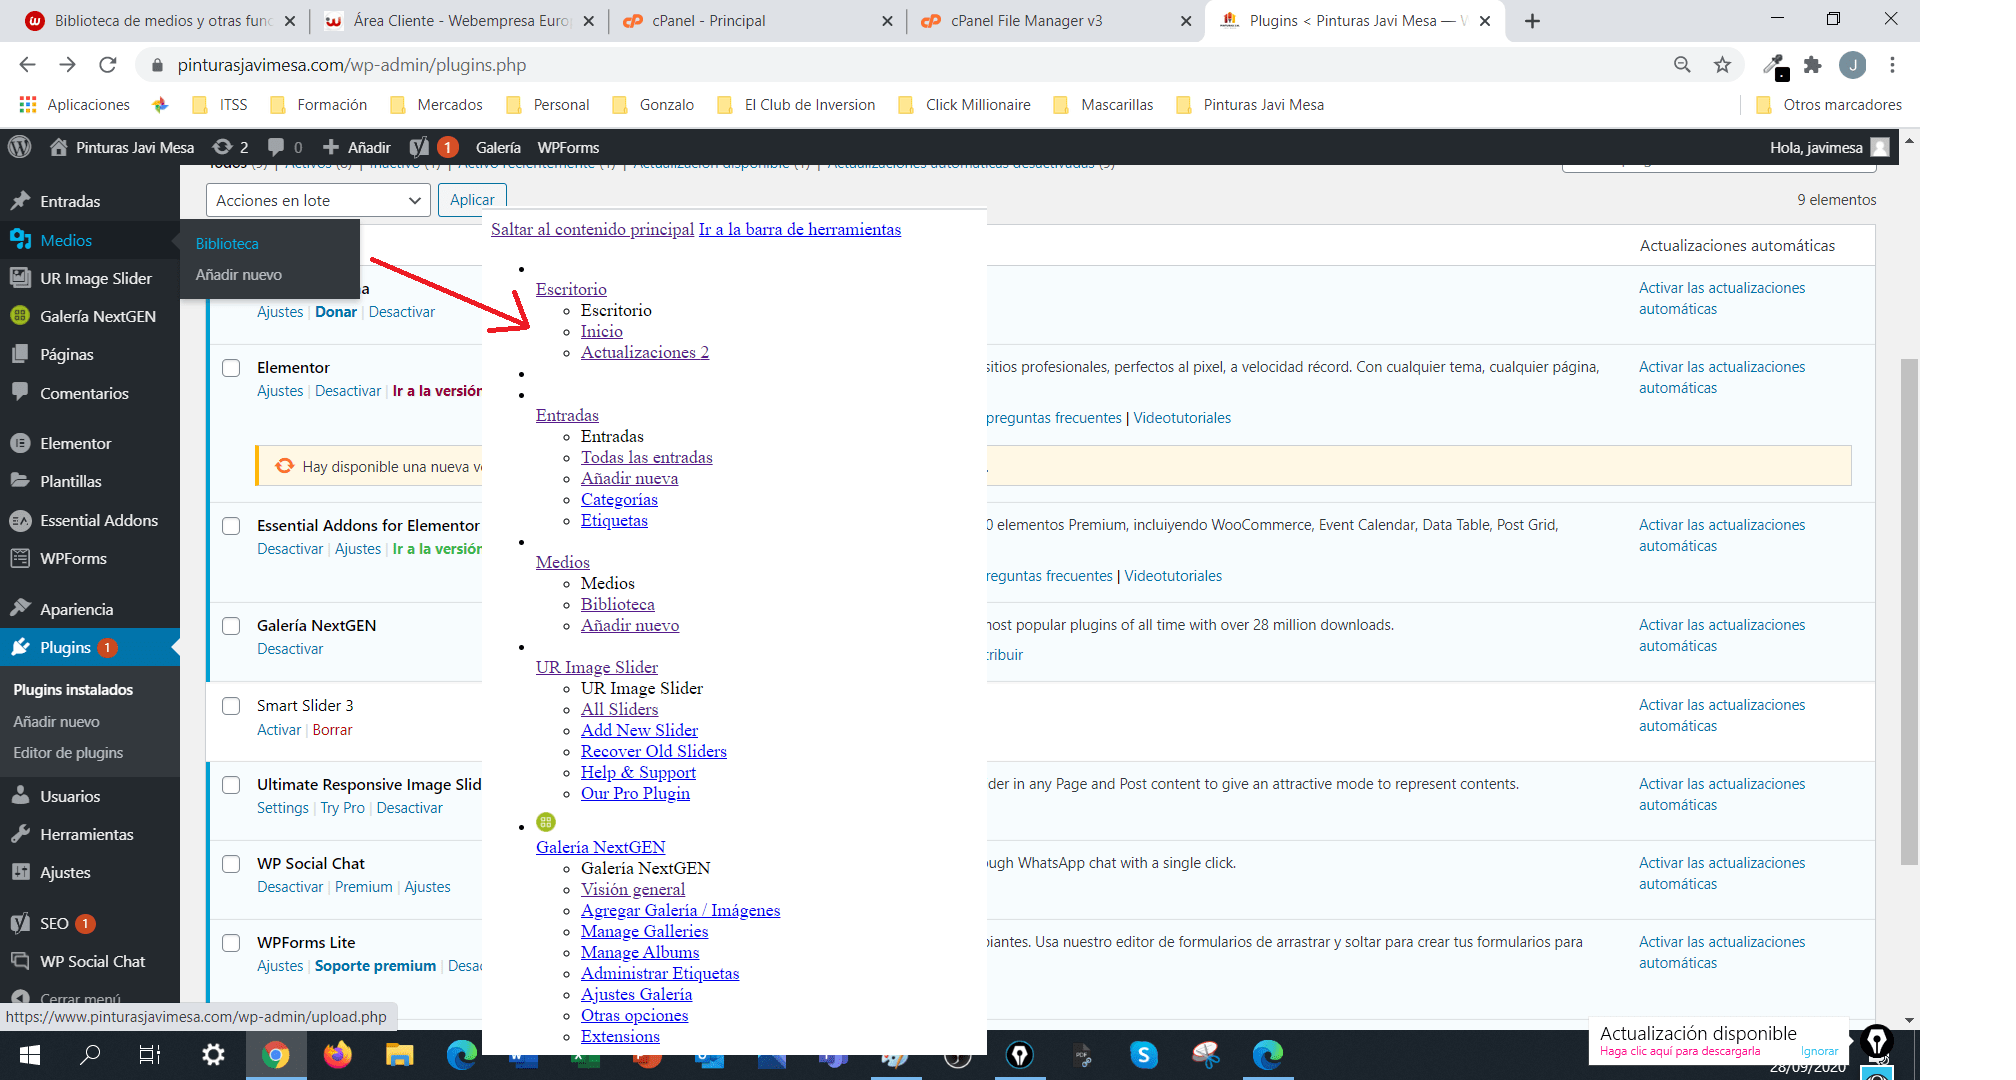This screenshot has width=2016, height=1080.
Task: Select Añadir nuevo in Medios flyout
Action: click(x=238, y=274)
